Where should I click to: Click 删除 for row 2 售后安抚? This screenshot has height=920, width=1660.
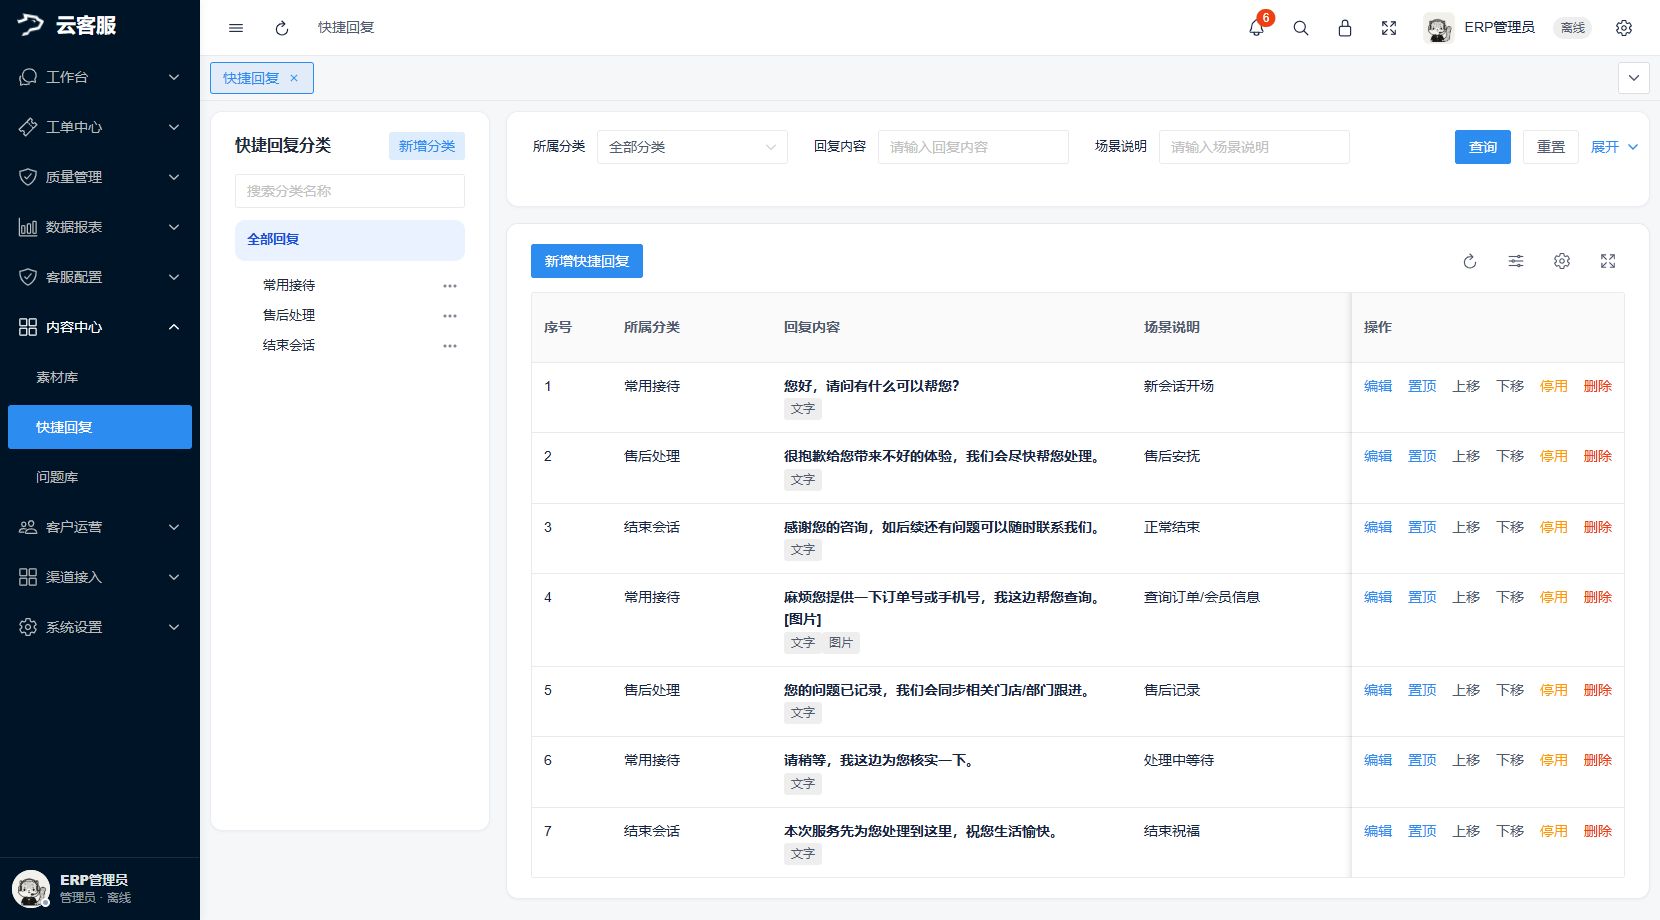pyautogui.click(x=1598, y=456)
